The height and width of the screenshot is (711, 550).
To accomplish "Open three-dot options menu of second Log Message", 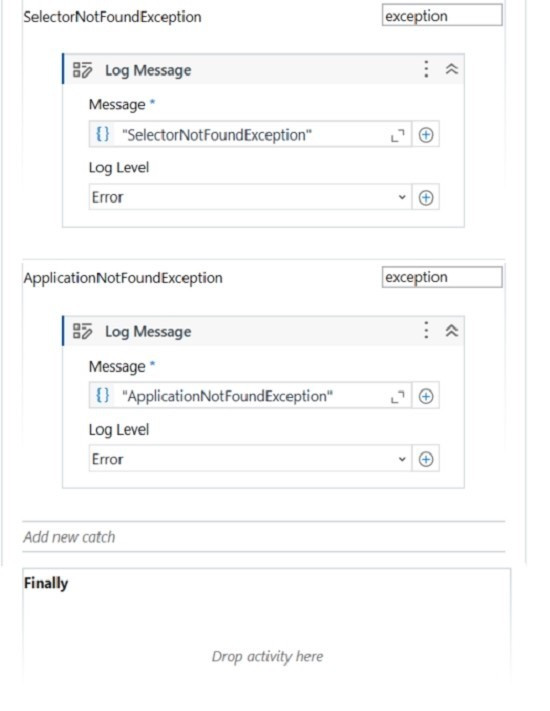I will [x=426, y=330].
